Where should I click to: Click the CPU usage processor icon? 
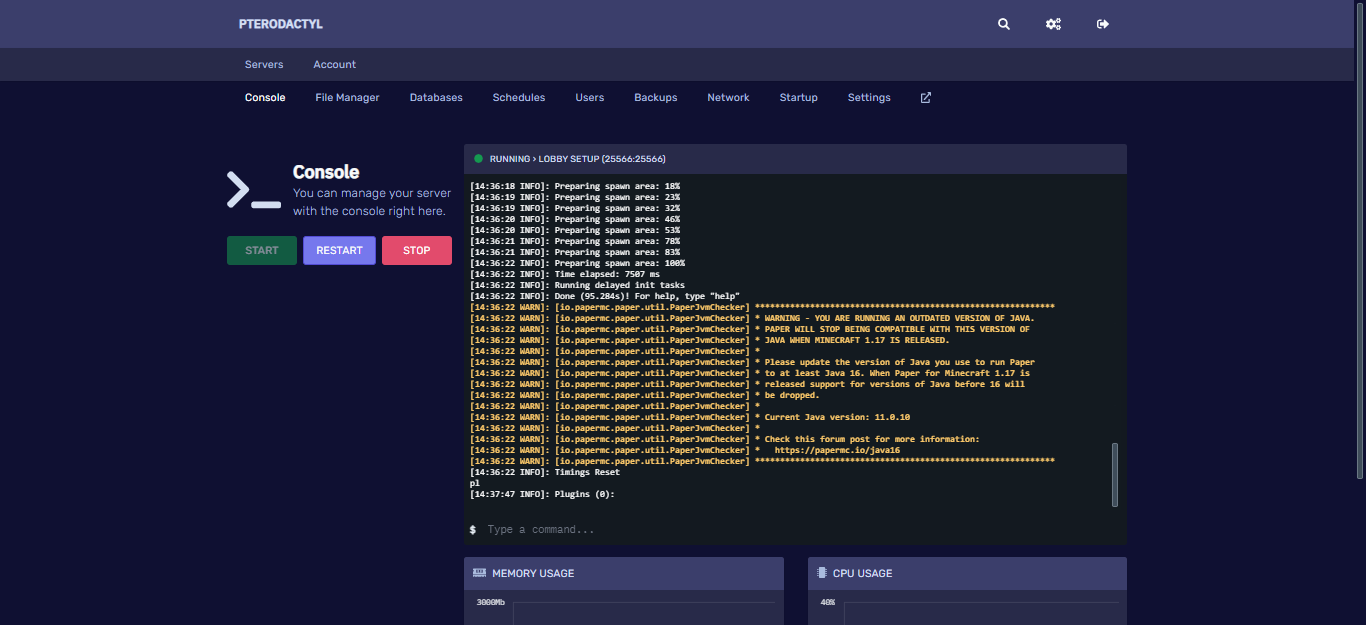tap(822, 573)
